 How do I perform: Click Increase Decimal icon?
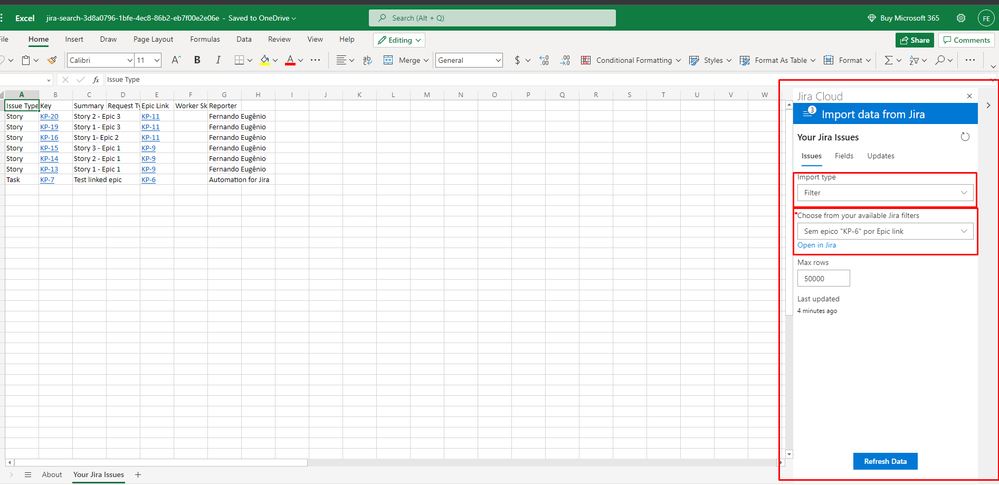pos(544,60)
